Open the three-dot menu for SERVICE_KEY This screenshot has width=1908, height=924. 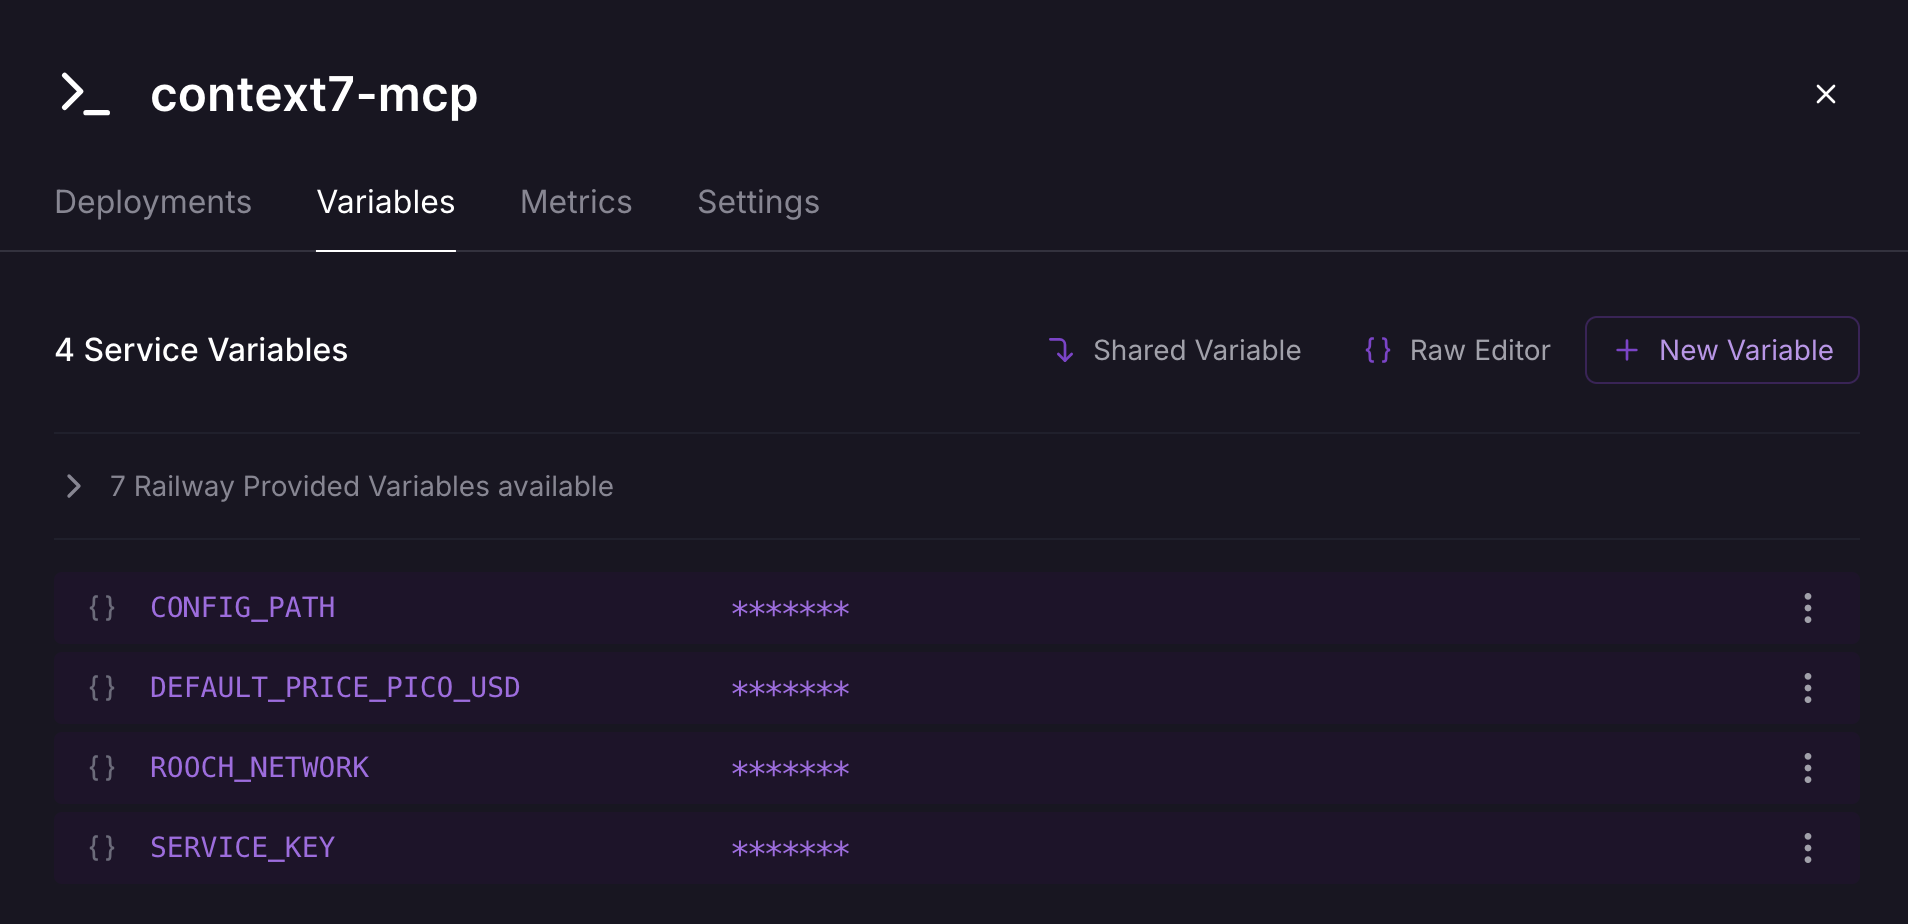pyautogui.click(x=1807, y=848)
